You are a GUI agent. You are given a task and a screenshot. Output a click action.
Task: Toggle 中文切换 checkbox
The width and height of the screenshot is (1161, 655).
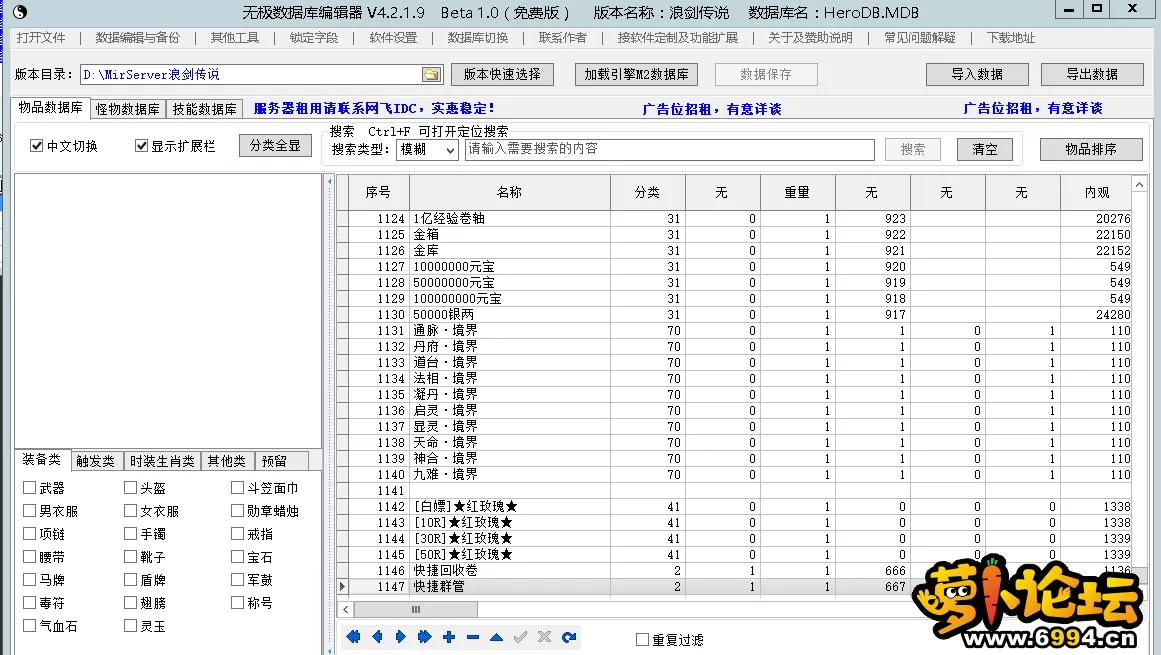36,146
